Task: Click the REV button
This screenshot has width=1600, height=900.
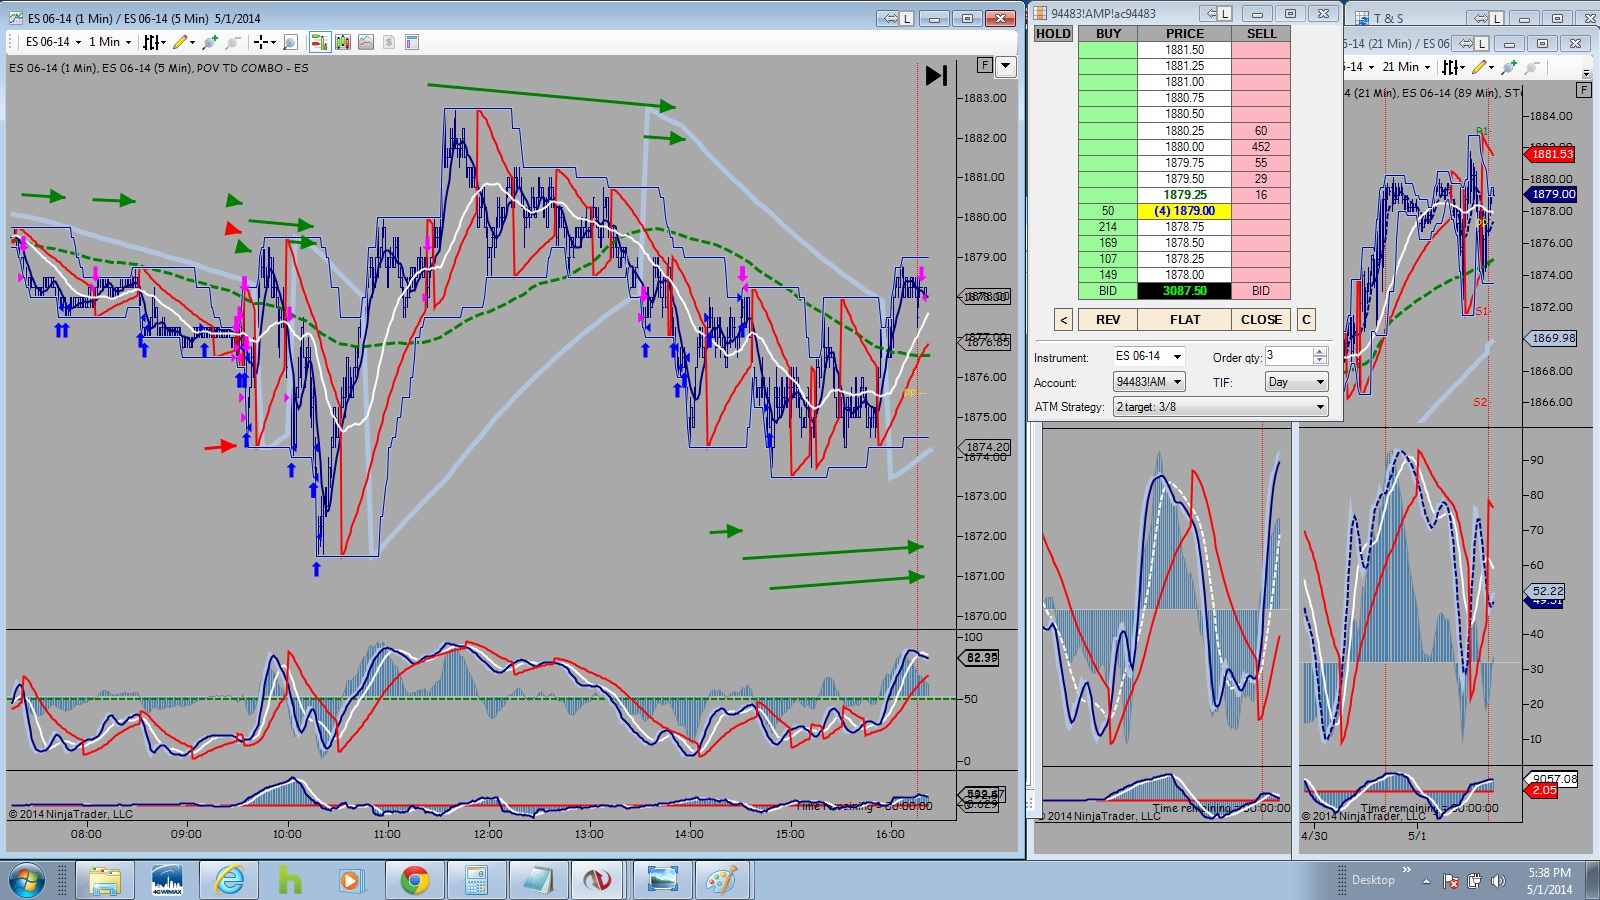Action: [x=1108, y=320]
